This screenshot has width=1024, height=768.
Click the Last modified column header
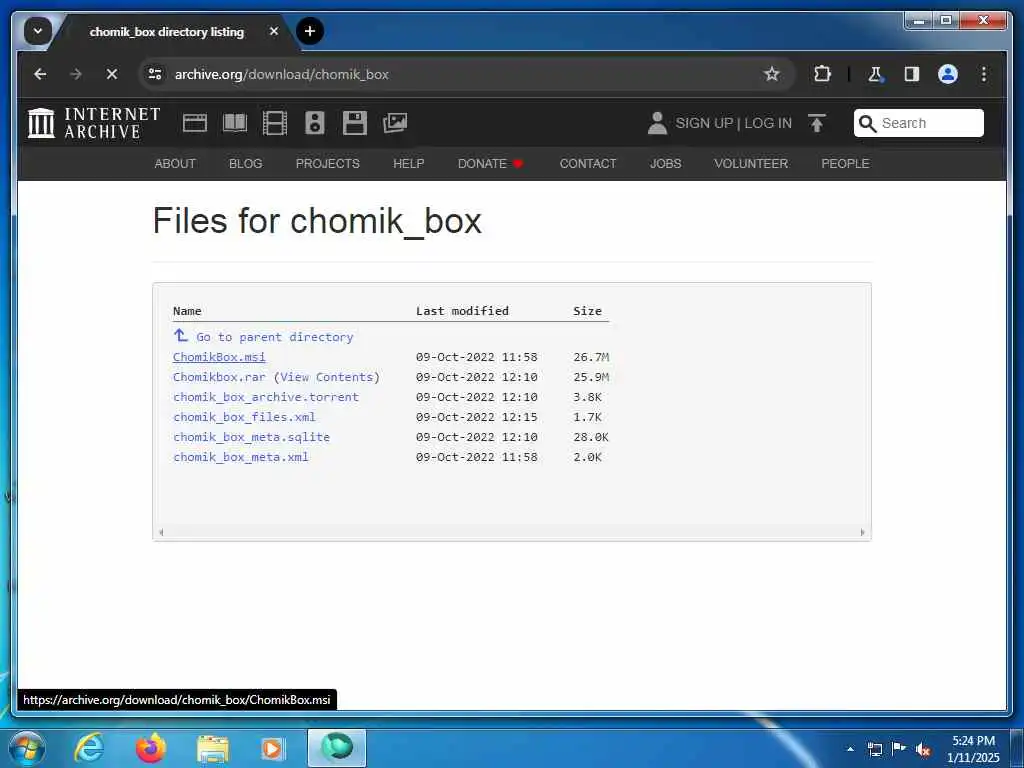pyautogui.click(x=462, y=312)
